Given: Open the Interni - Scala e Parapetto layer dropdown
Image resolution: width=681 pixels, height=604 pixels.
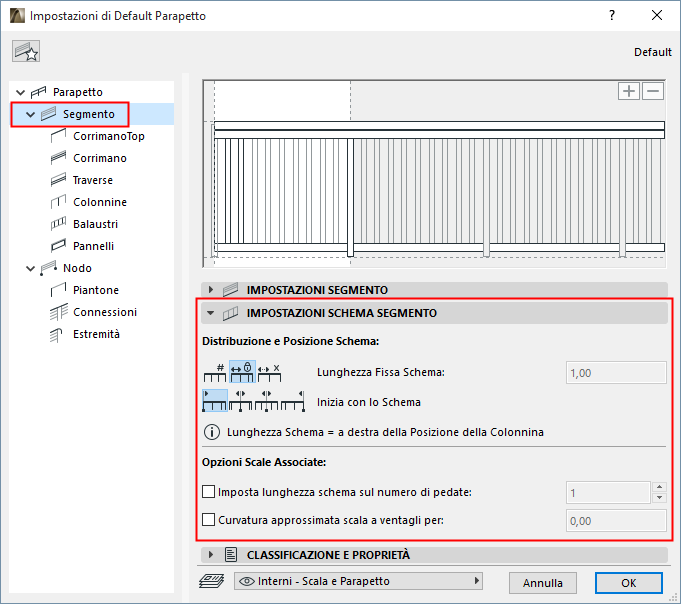Looking at the screenshot, I should click(358, 581).
